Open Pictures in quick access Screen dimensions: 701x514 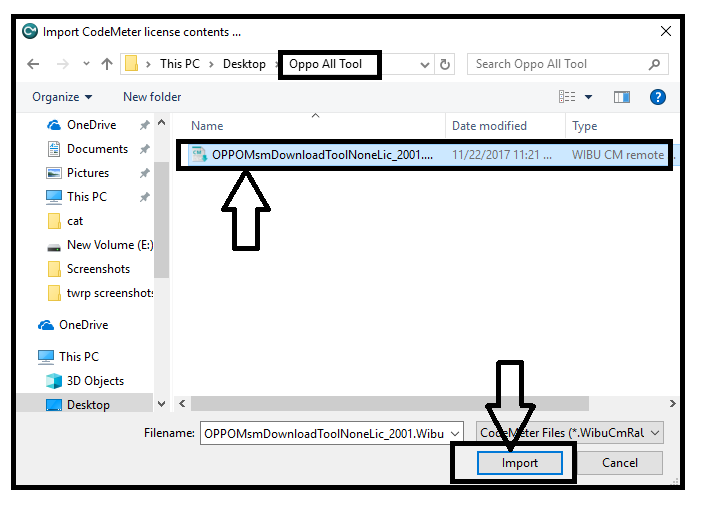(x=88, y=173)
